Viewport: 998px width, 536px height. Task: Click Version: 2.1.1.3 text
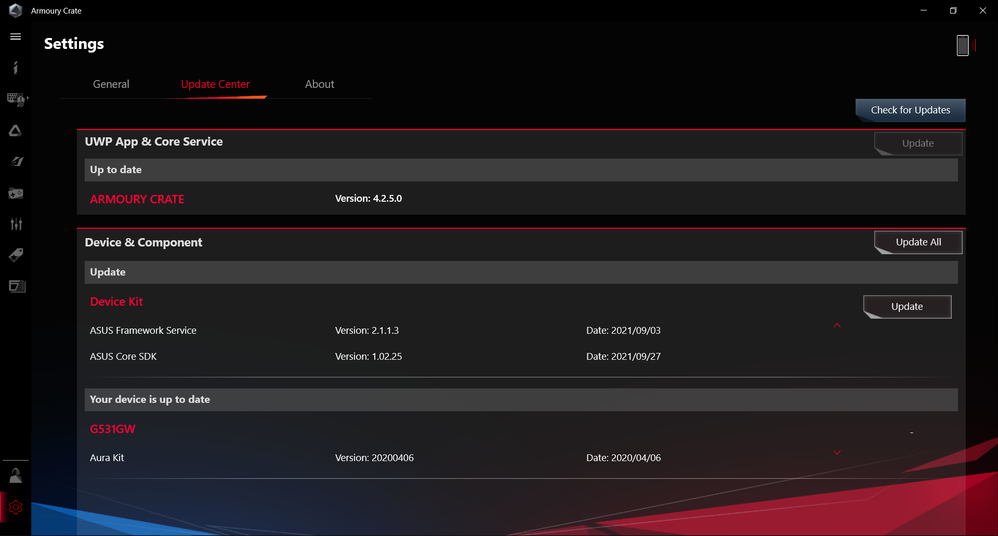pyautogui.click(x=367, y=330)
